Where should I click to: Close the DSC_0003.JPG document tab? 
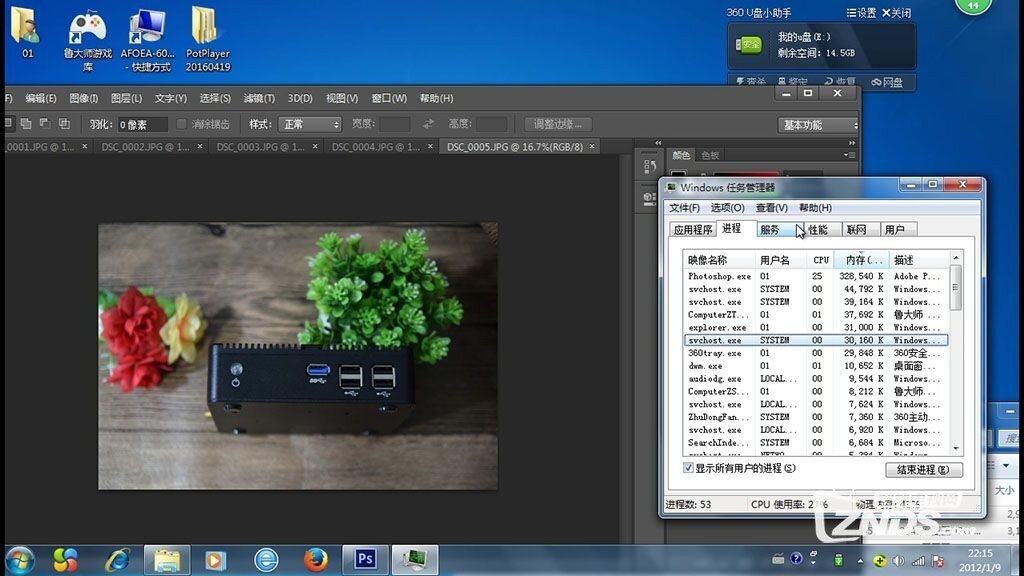(x=315, y=147)
